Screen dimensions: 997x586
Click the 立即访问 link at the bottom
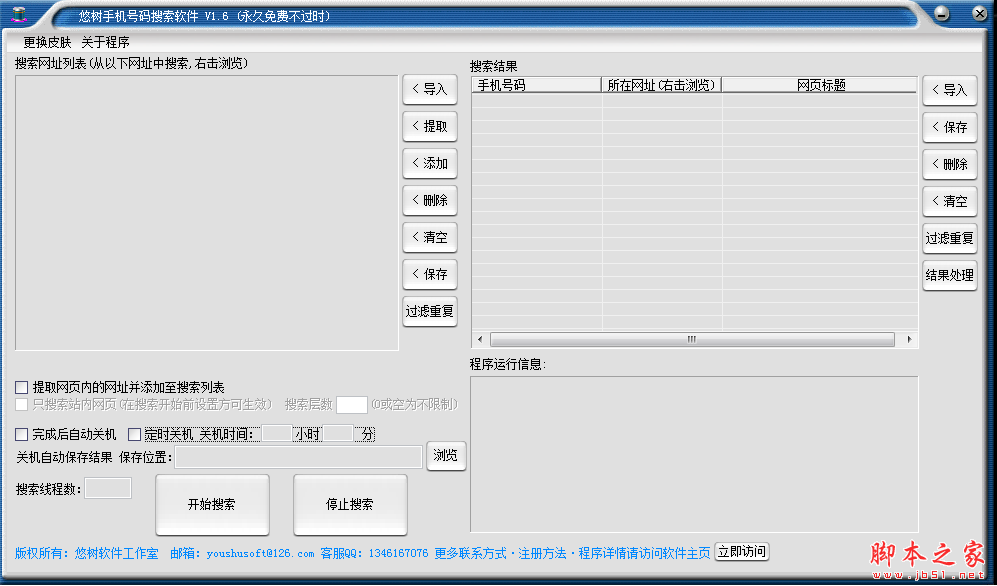(741, 551)
